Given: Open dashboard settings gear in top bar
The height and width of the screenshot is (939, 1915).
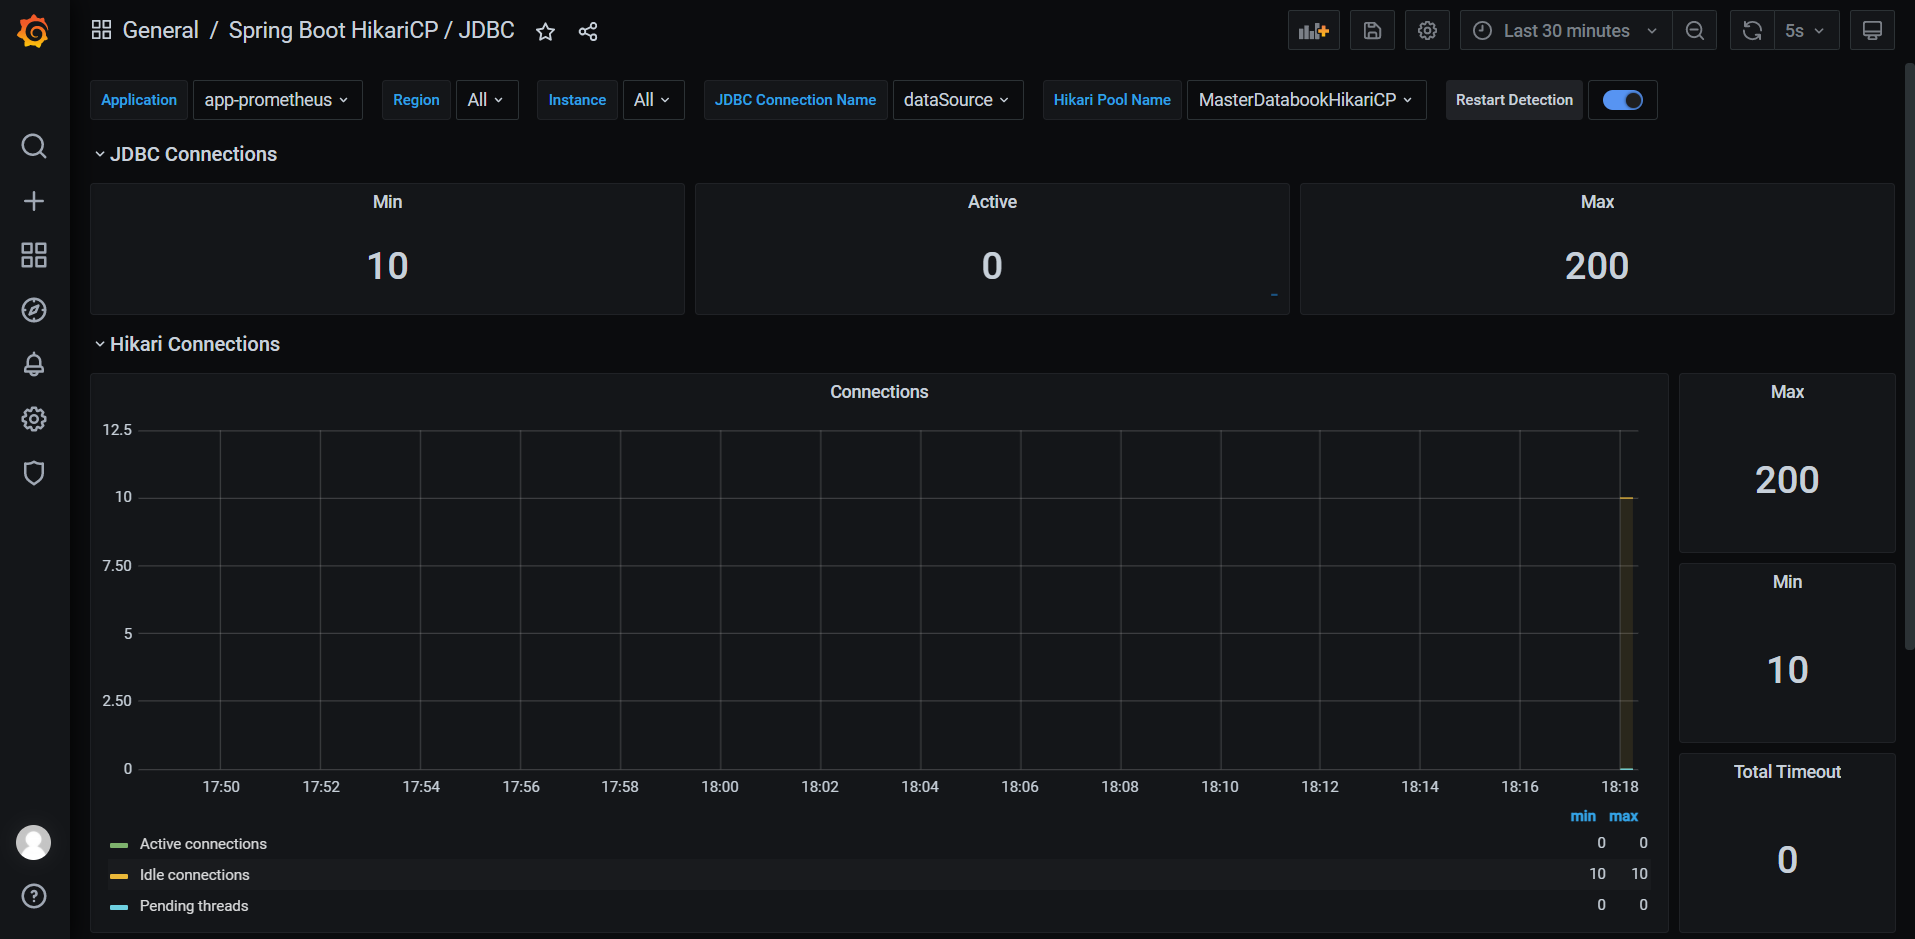Looking at the screenshot, I should [1428, 31].
